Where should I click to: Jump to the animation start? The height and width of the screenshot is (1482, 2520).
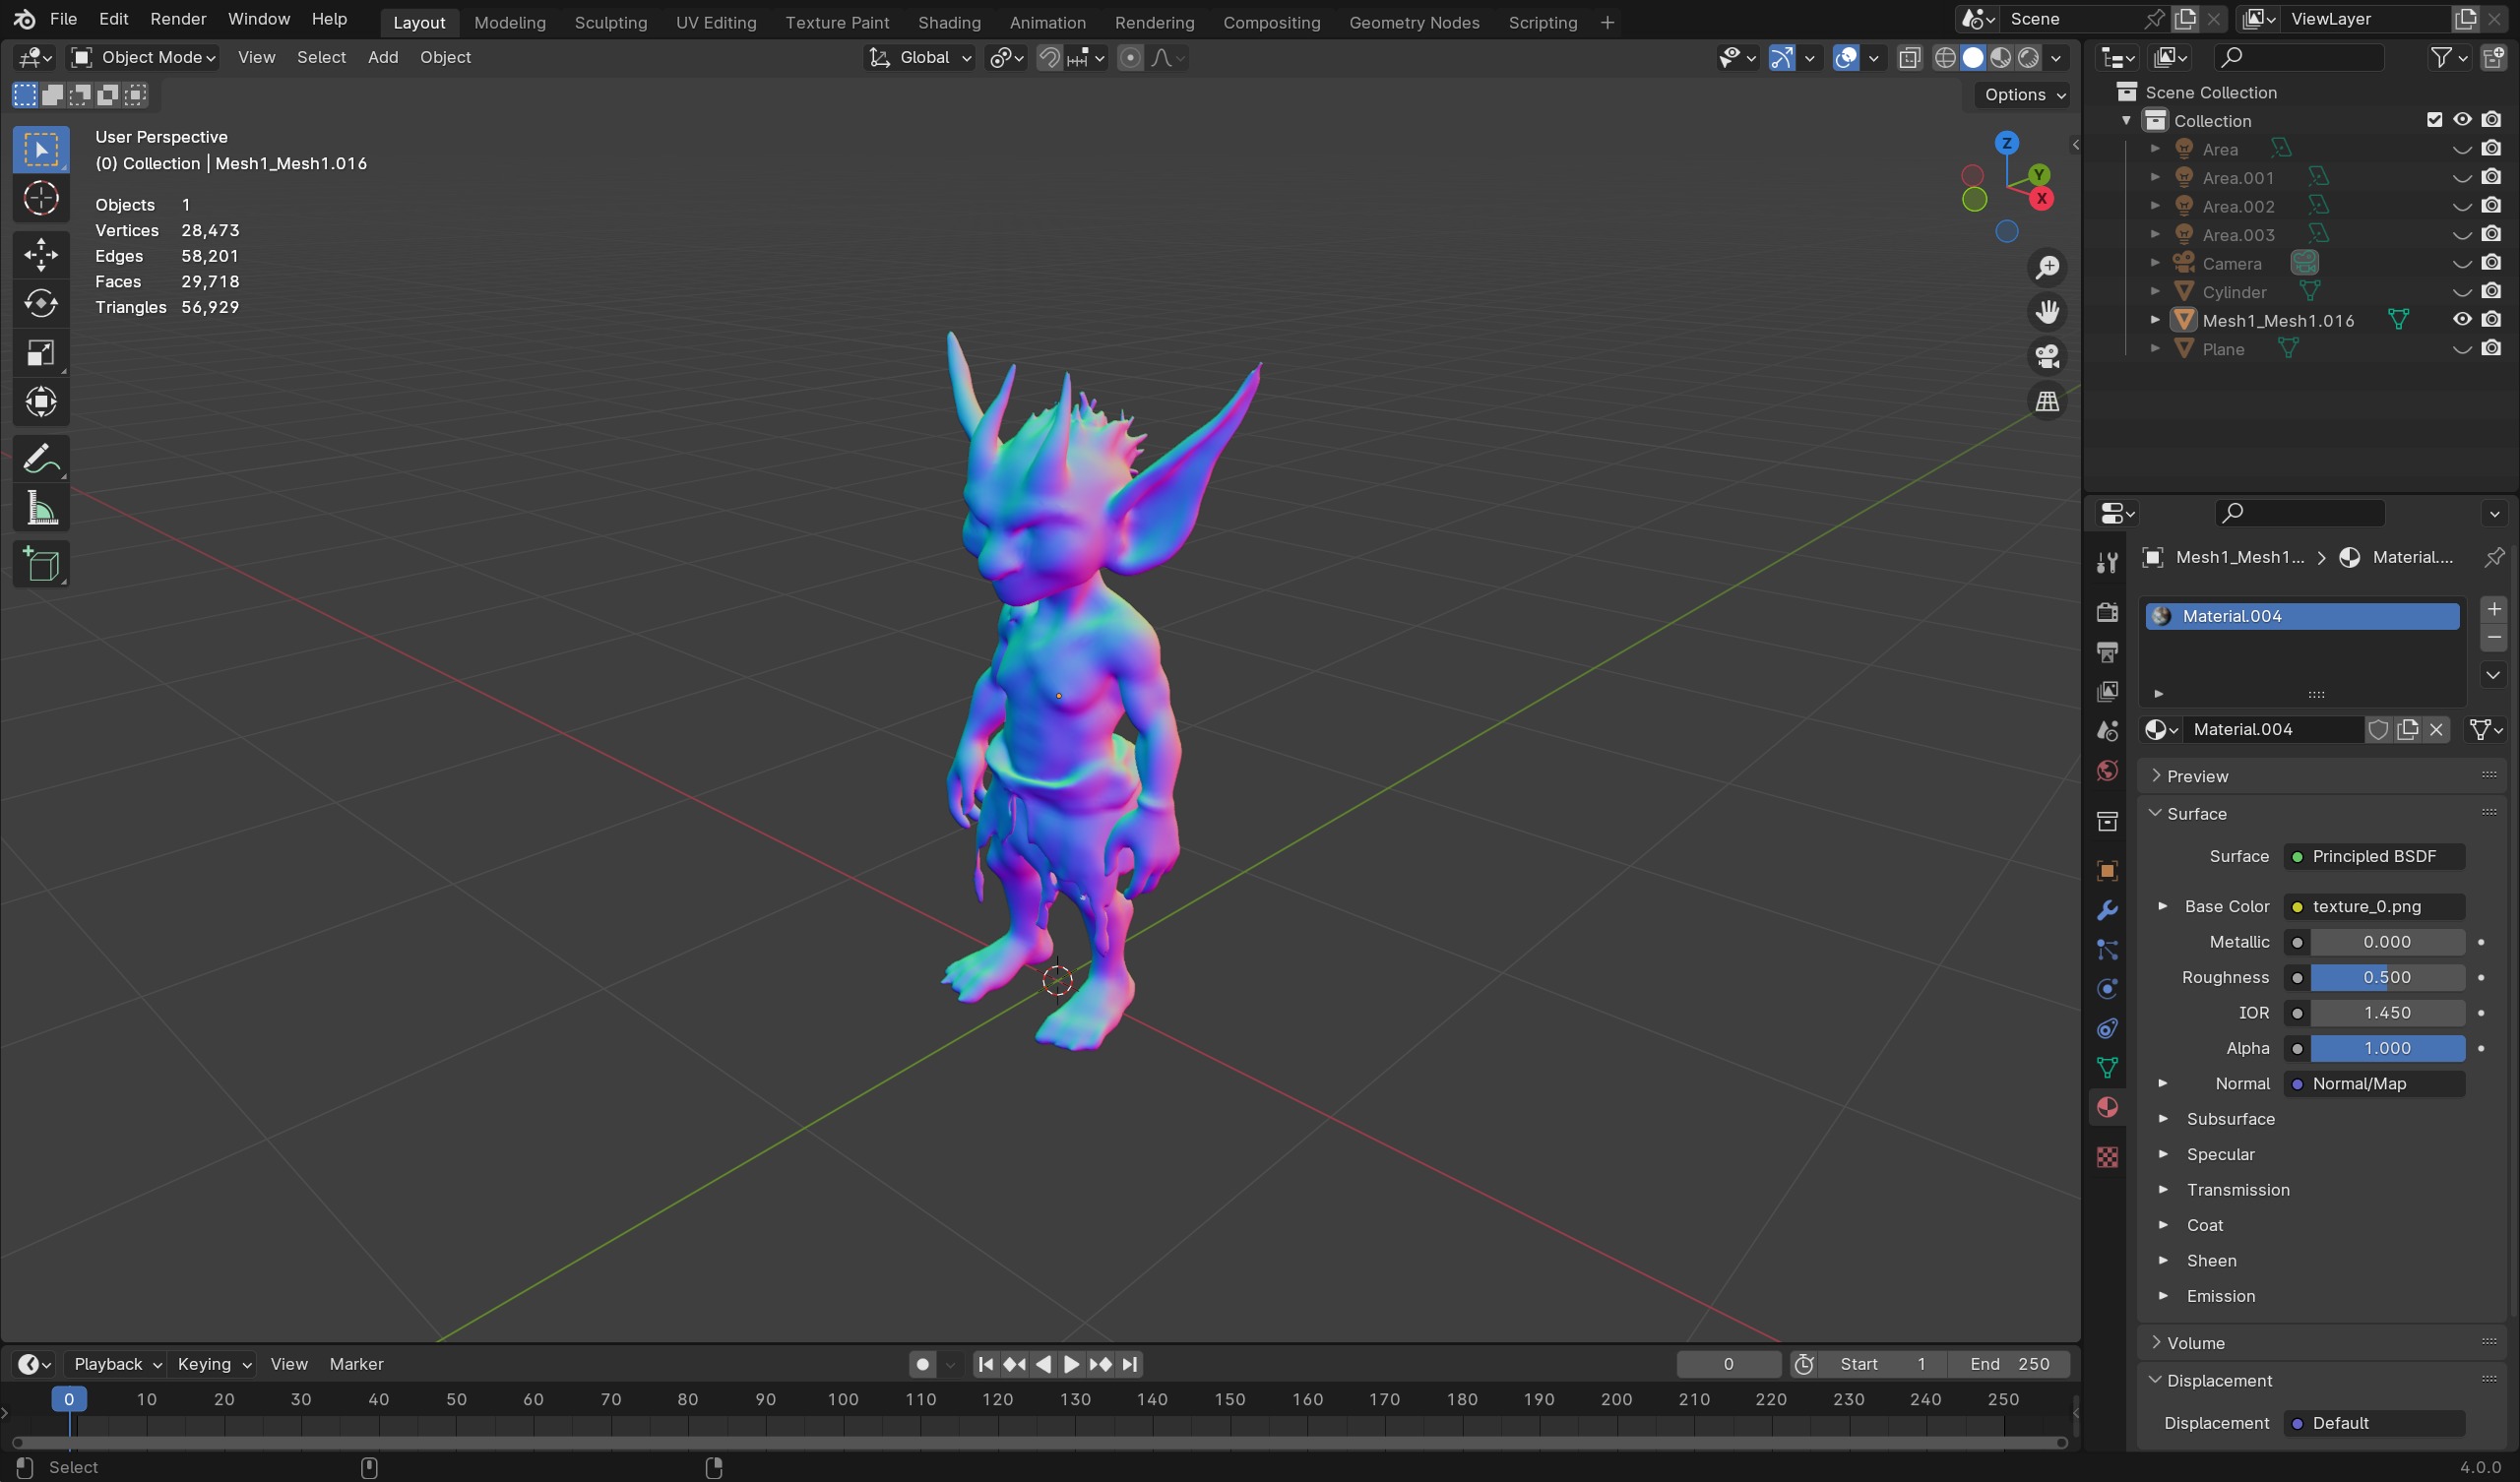(985, 1364)
